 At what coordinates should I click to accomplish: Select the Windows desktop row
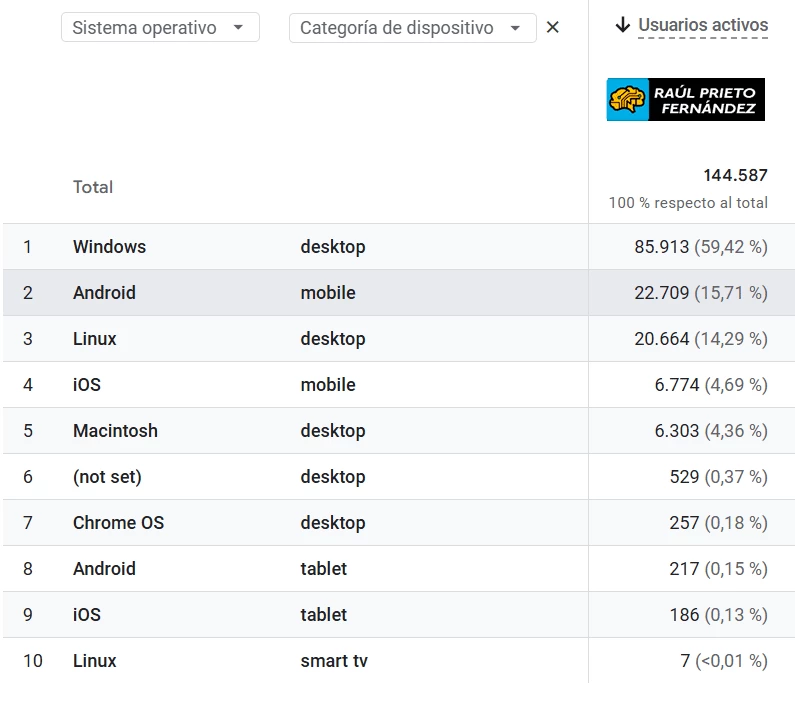[x=109, y=247]
